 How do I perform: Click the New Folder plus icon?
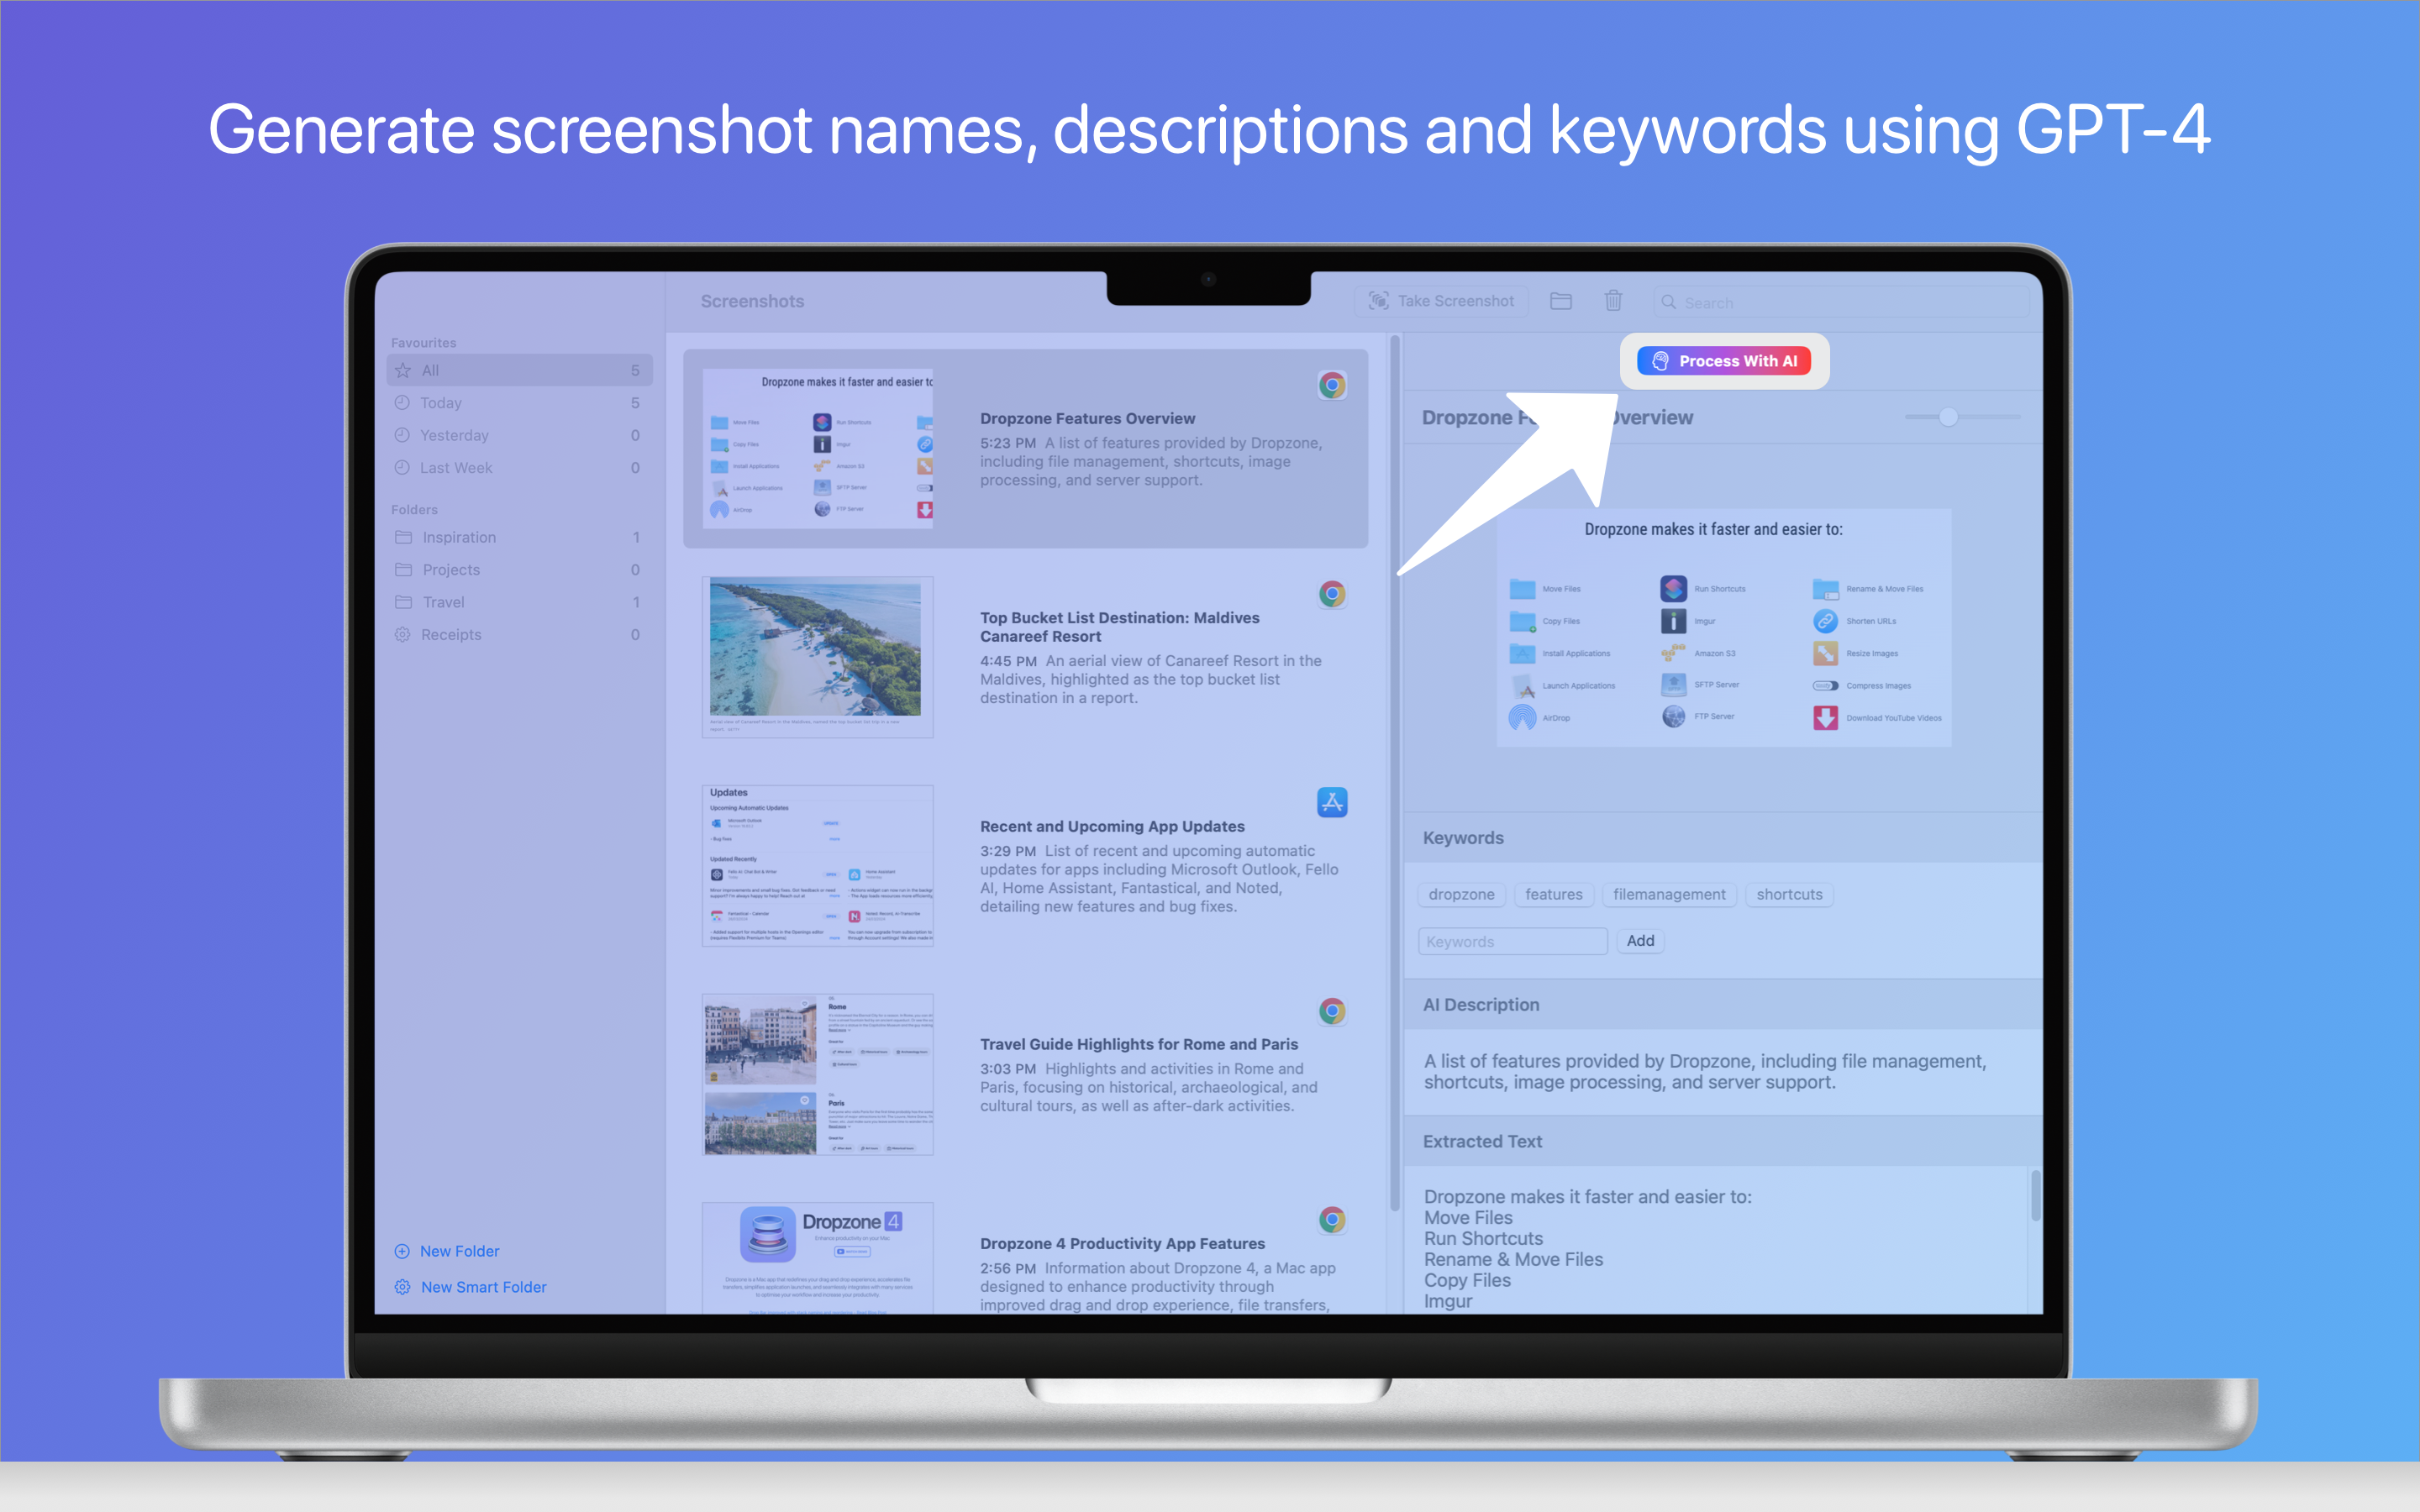[402, 1251]
